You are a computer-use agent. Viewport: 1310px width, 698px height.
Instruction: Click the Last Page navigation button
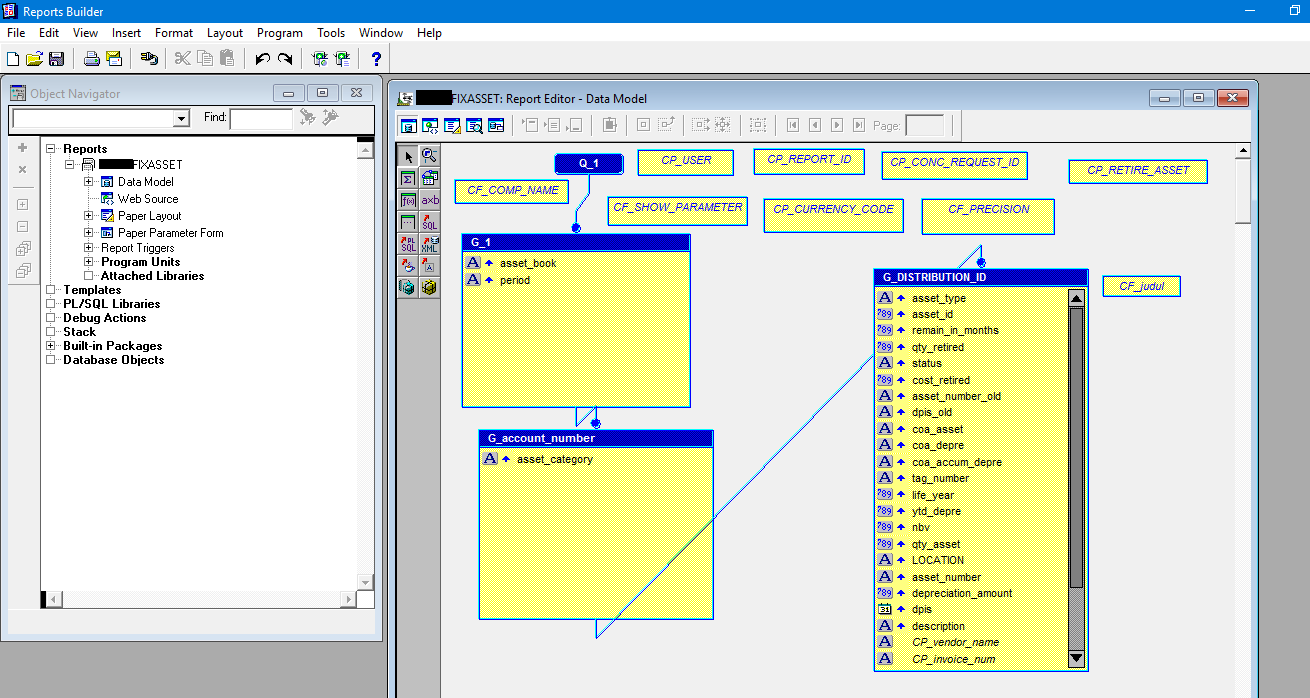tap(859, 125)
